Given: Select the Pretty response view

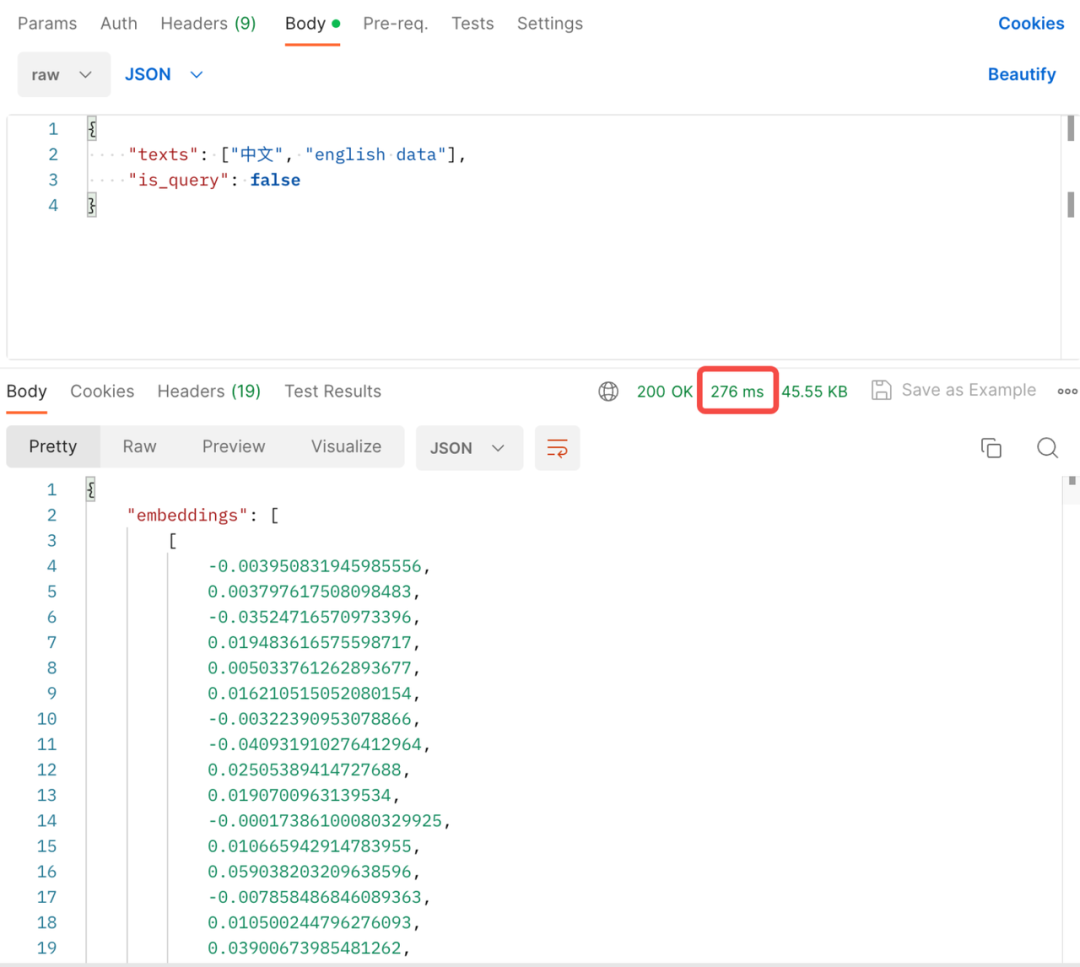Looking at the screenshot, I should (x=53, y=446).
